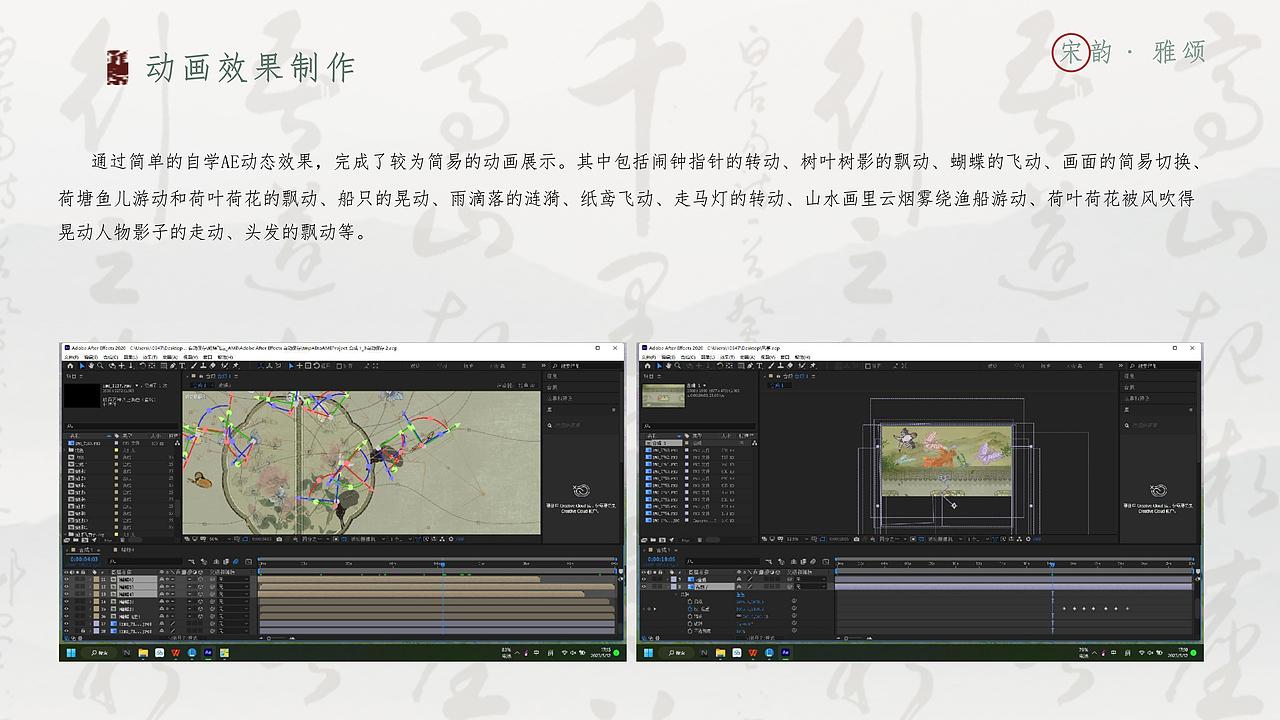Toggle the lock on layer 18 in left timeline
The height and width of the screenshot is (720, 1280).
(83, 631)
